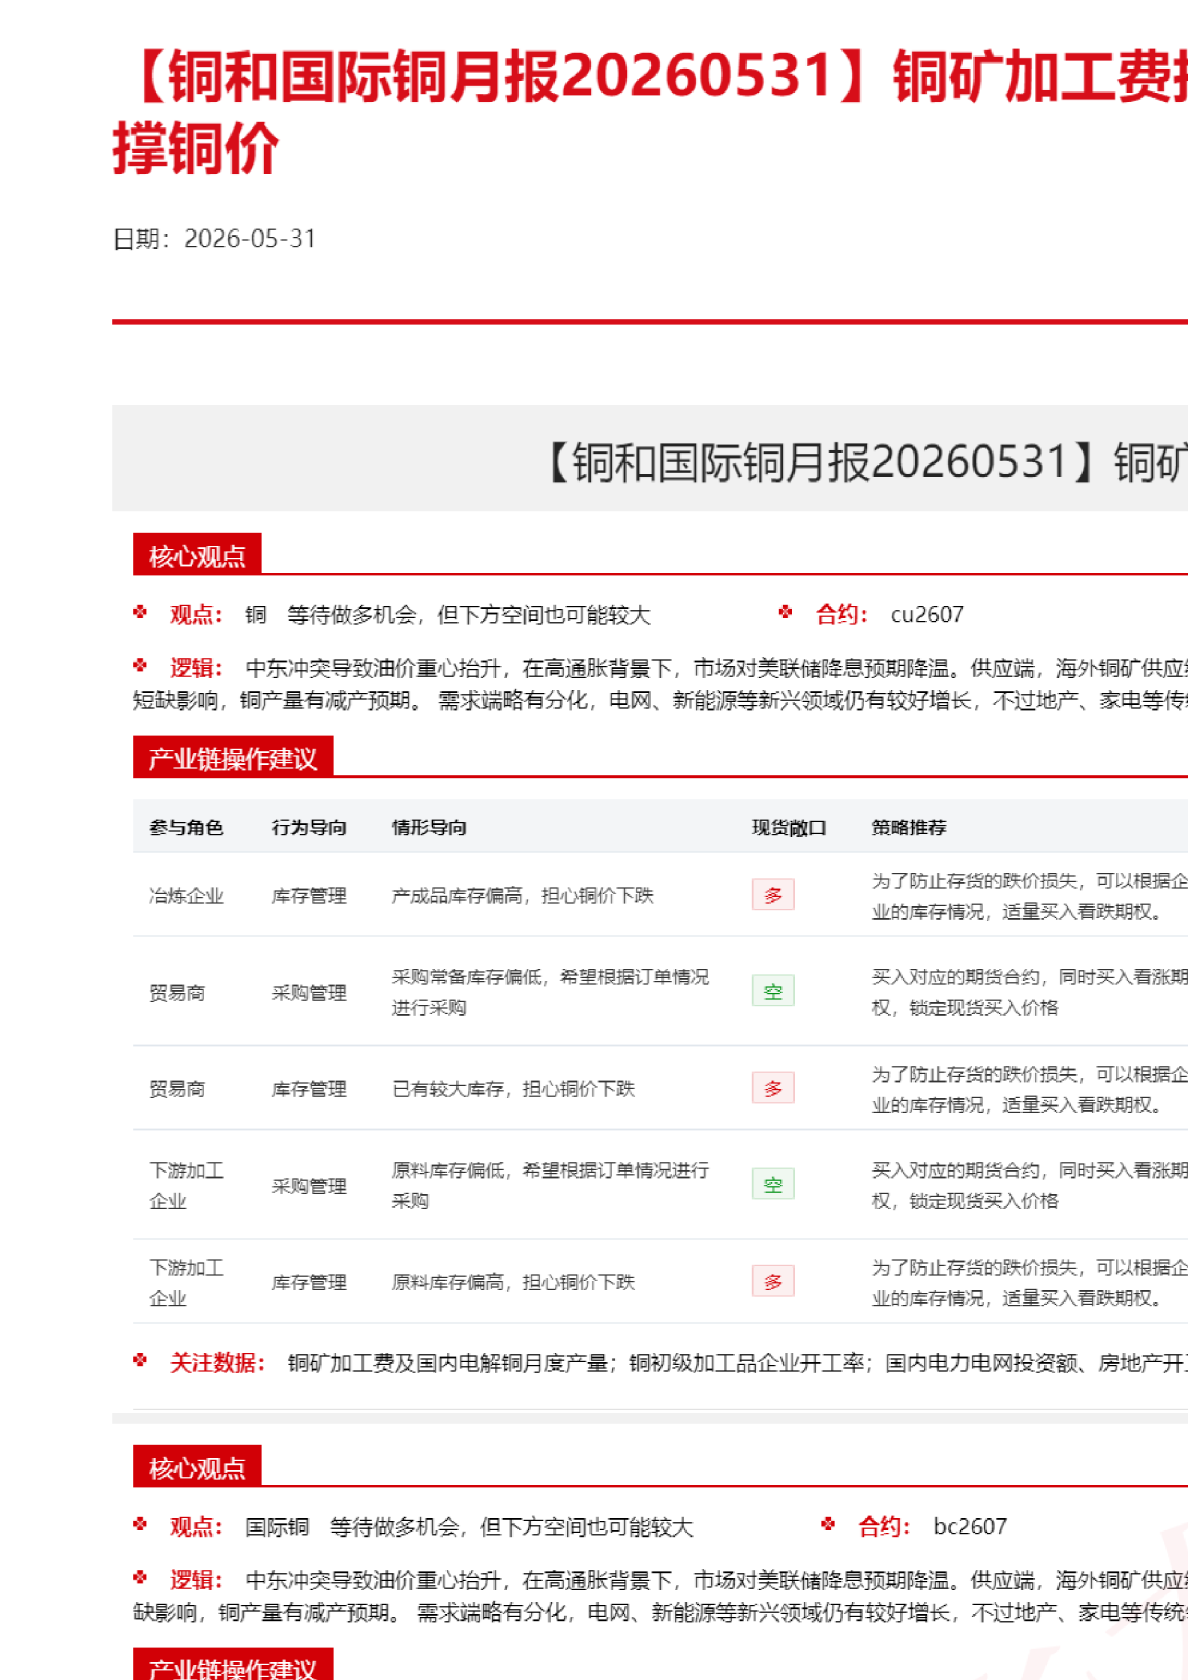
Task: Click the 现货敞口 column header
Action: (x=789, y=827)
